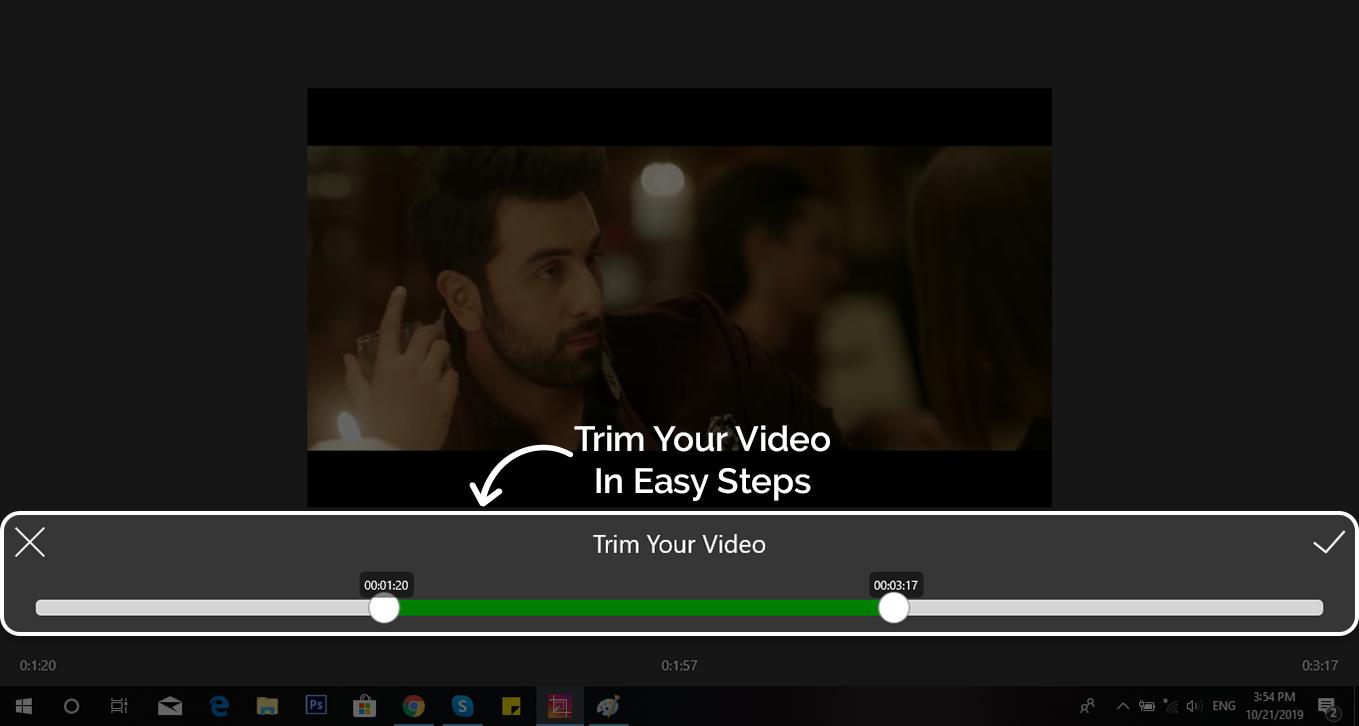Screen dimensions: 1359x726
Task: Click the 00:01:20 start time tooltip
Action: [386, 585]
